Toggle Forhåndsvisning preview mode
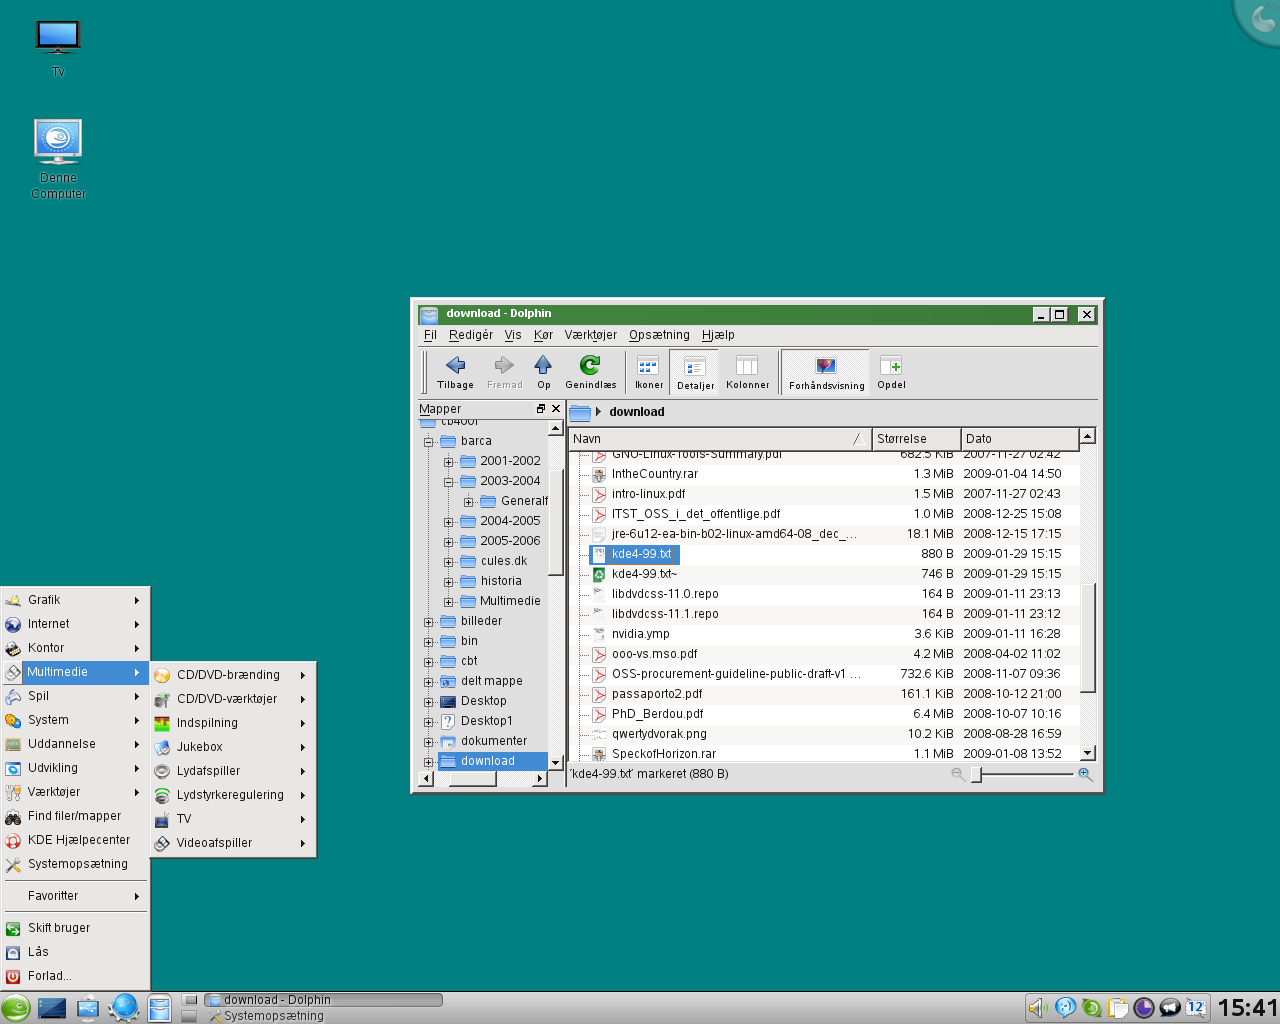1280x1024 pixels. point(826,366)
